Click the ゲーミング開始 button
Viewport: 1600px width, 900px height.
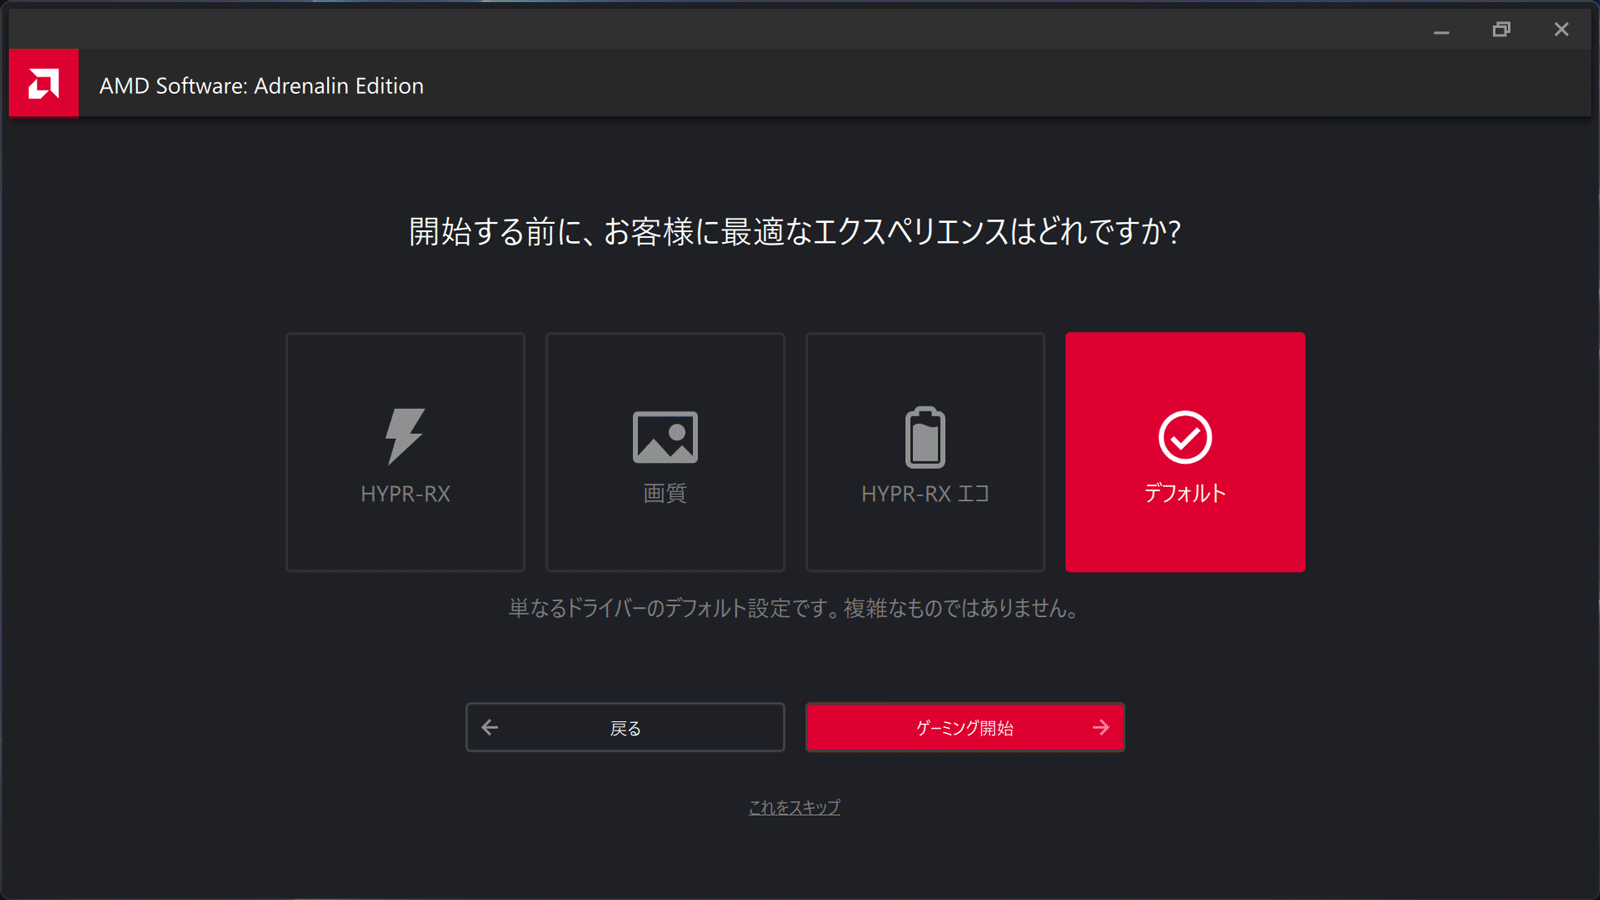pos(965,727)
